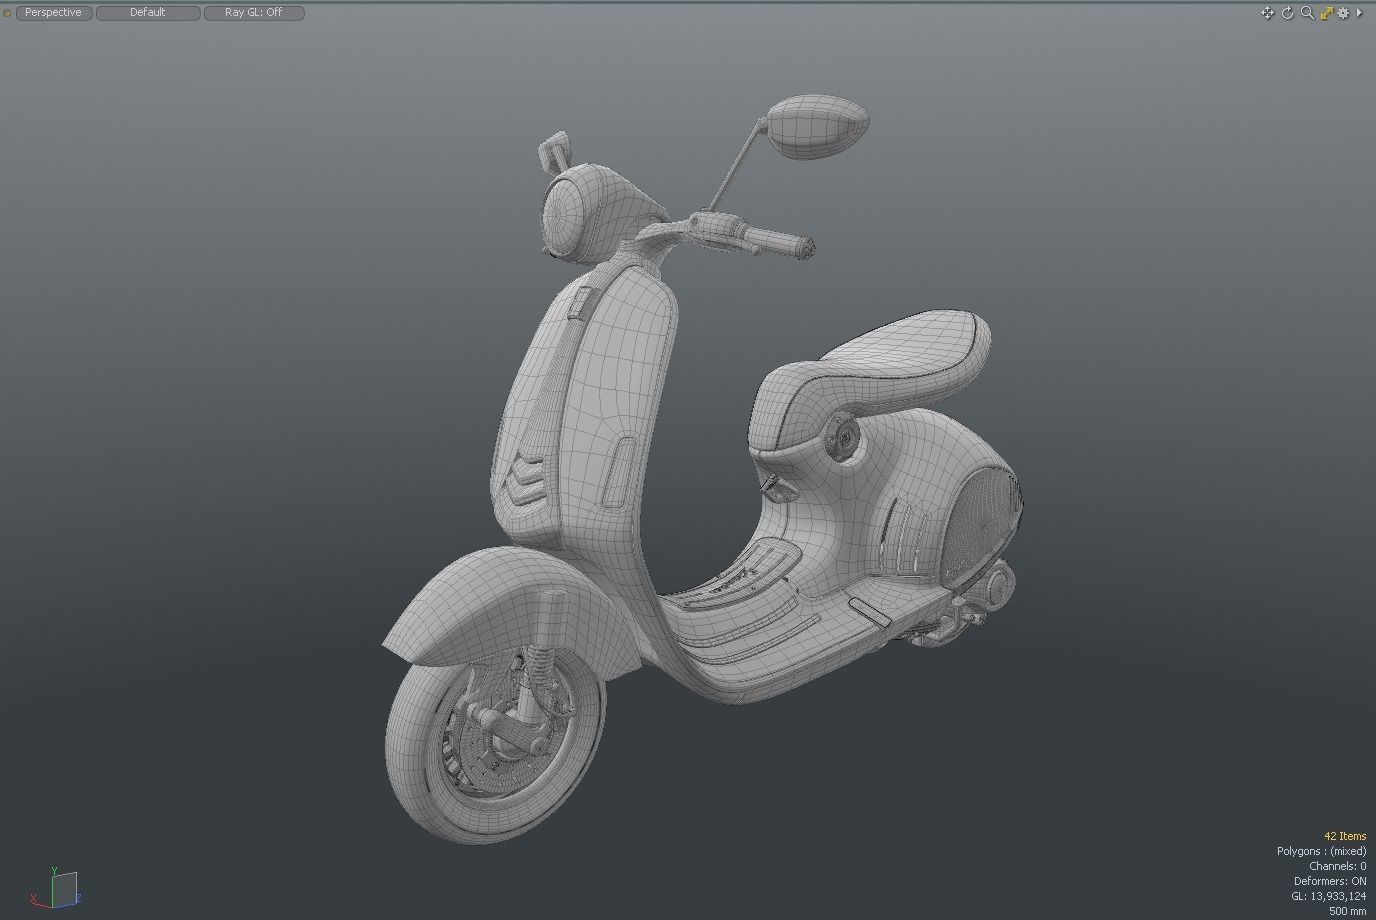
Task: Click the viewport pan (move arrows) icon
Action: coord(1267,13)
